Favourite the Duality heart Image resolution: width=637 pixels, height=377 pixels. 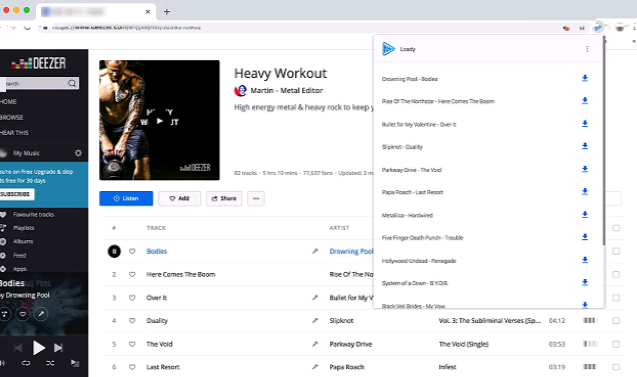pyautogui.click(x=132, y=321)
